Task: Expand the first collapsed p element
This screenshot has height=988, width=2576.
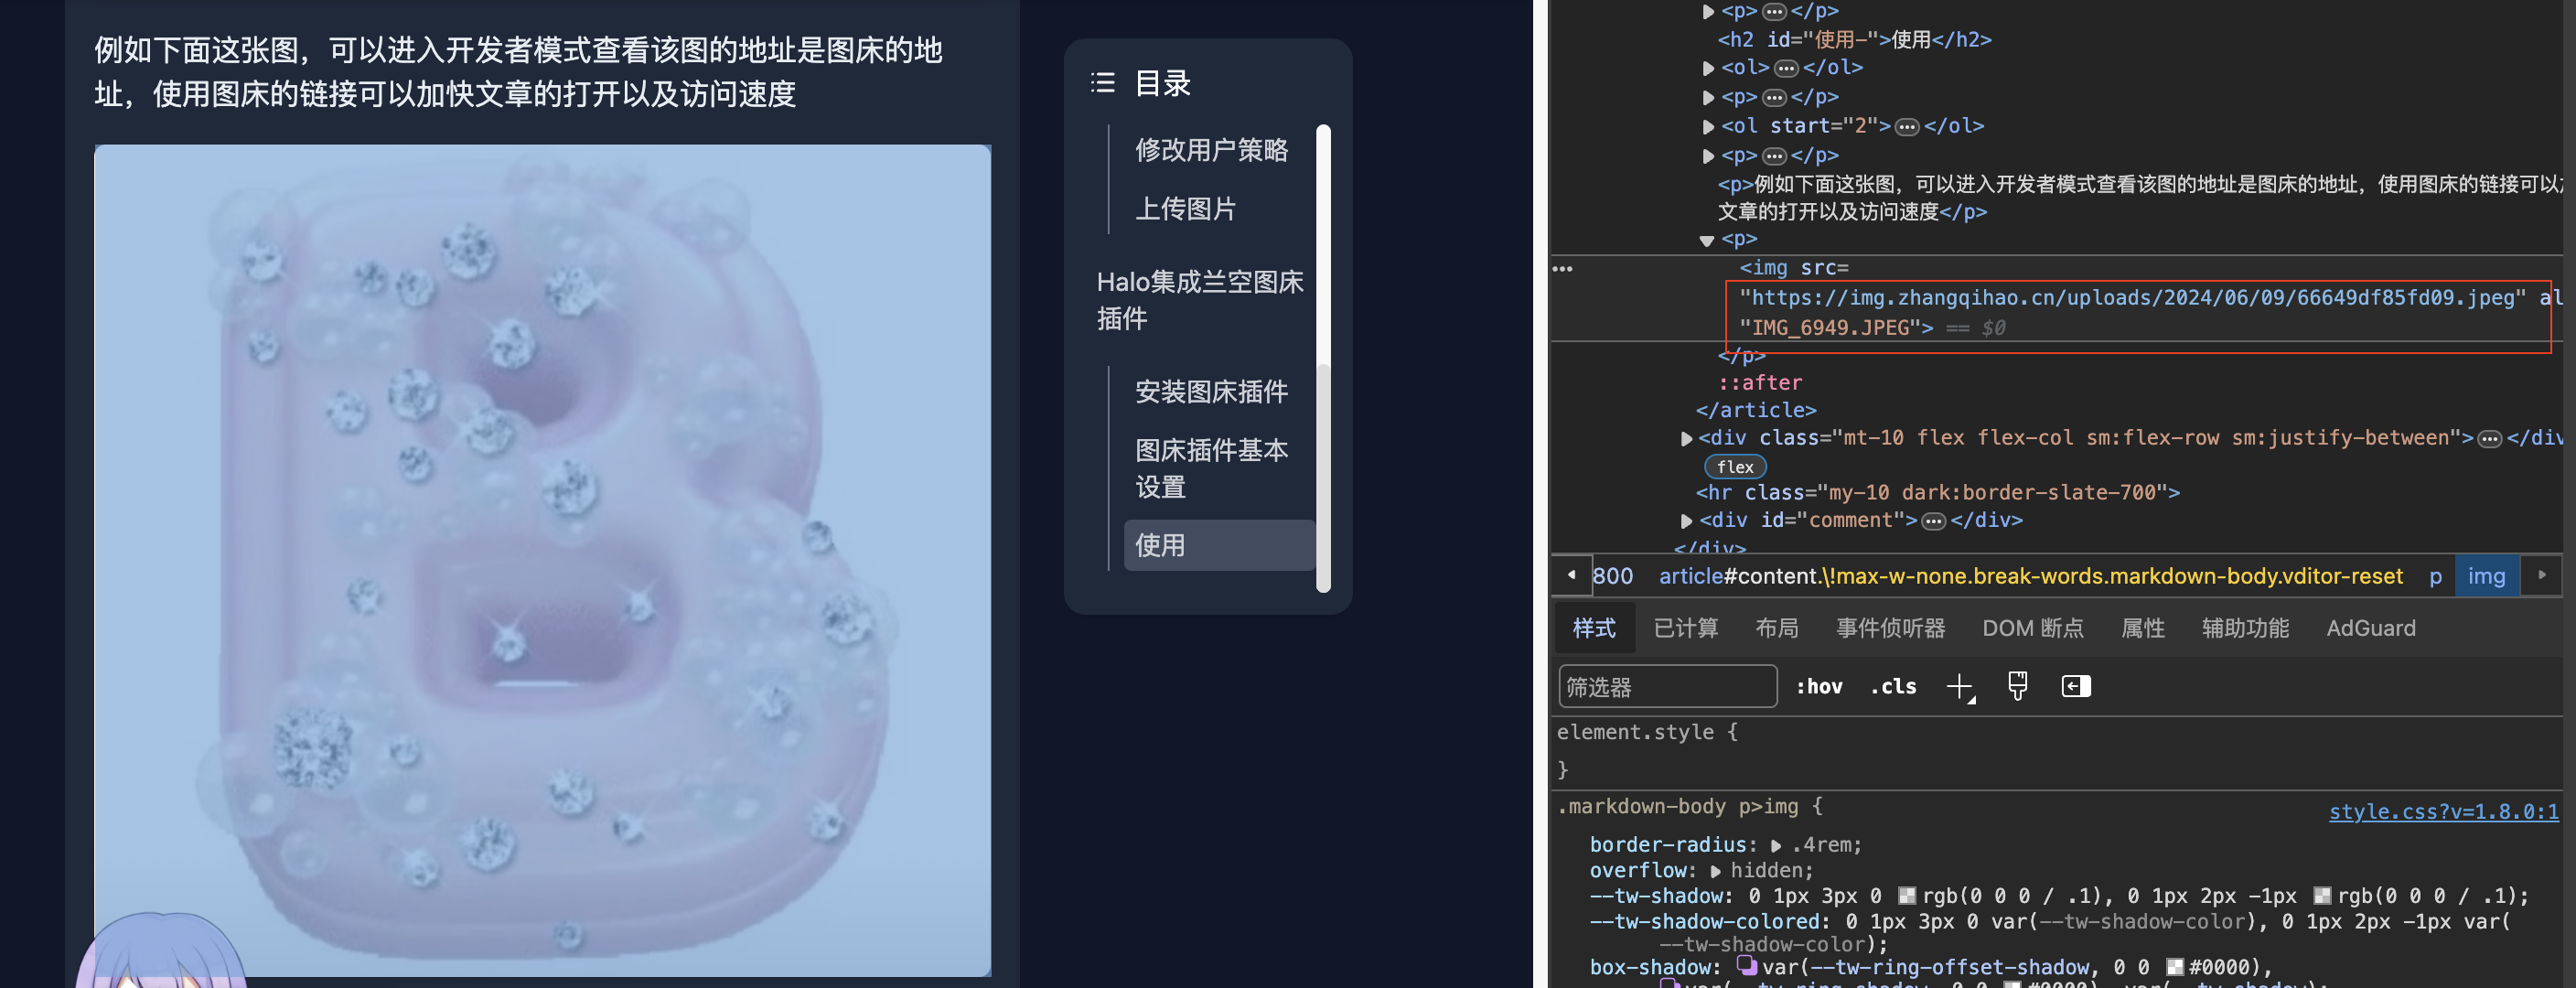Action: pyautogui.click(x=1708, y=12)
